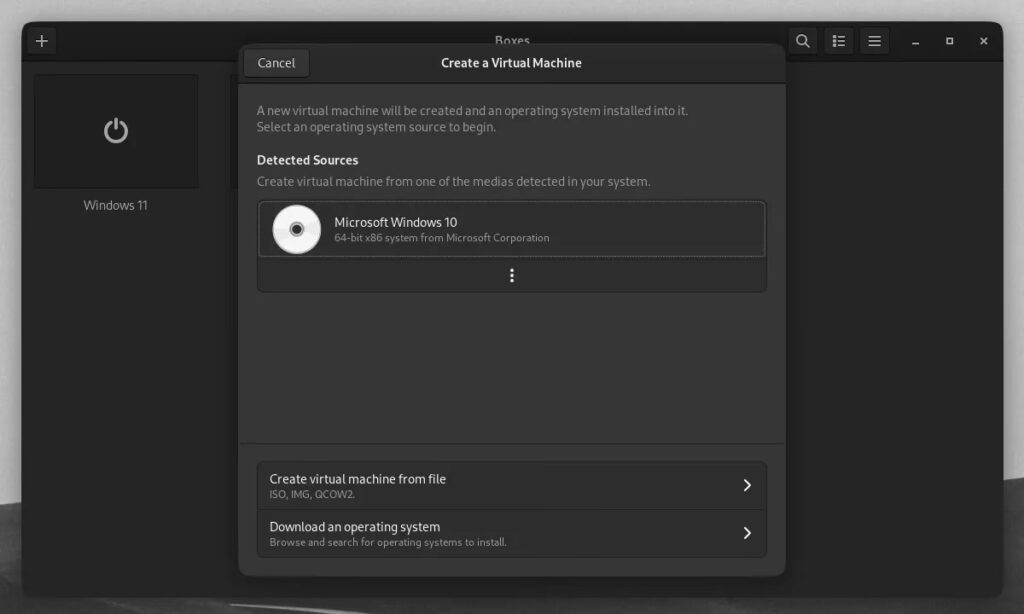Cancel the Create a Virtual Machine dialog

(276, 63)
